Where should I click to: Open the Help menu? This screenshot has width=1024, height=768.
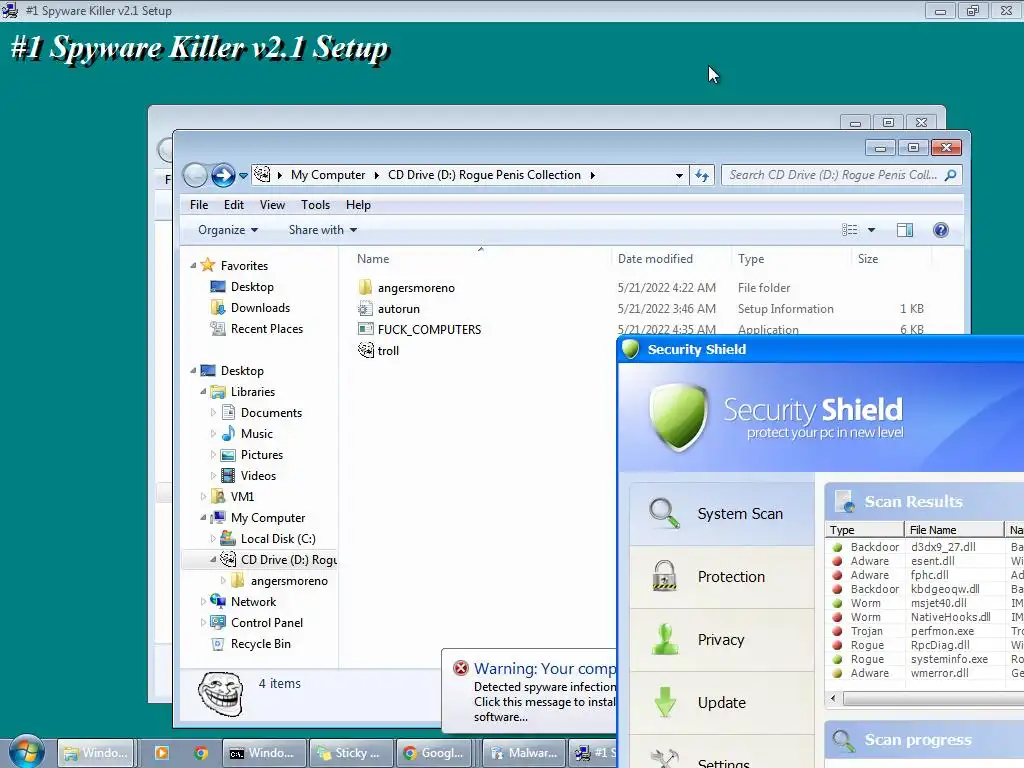tap(358, 204)
